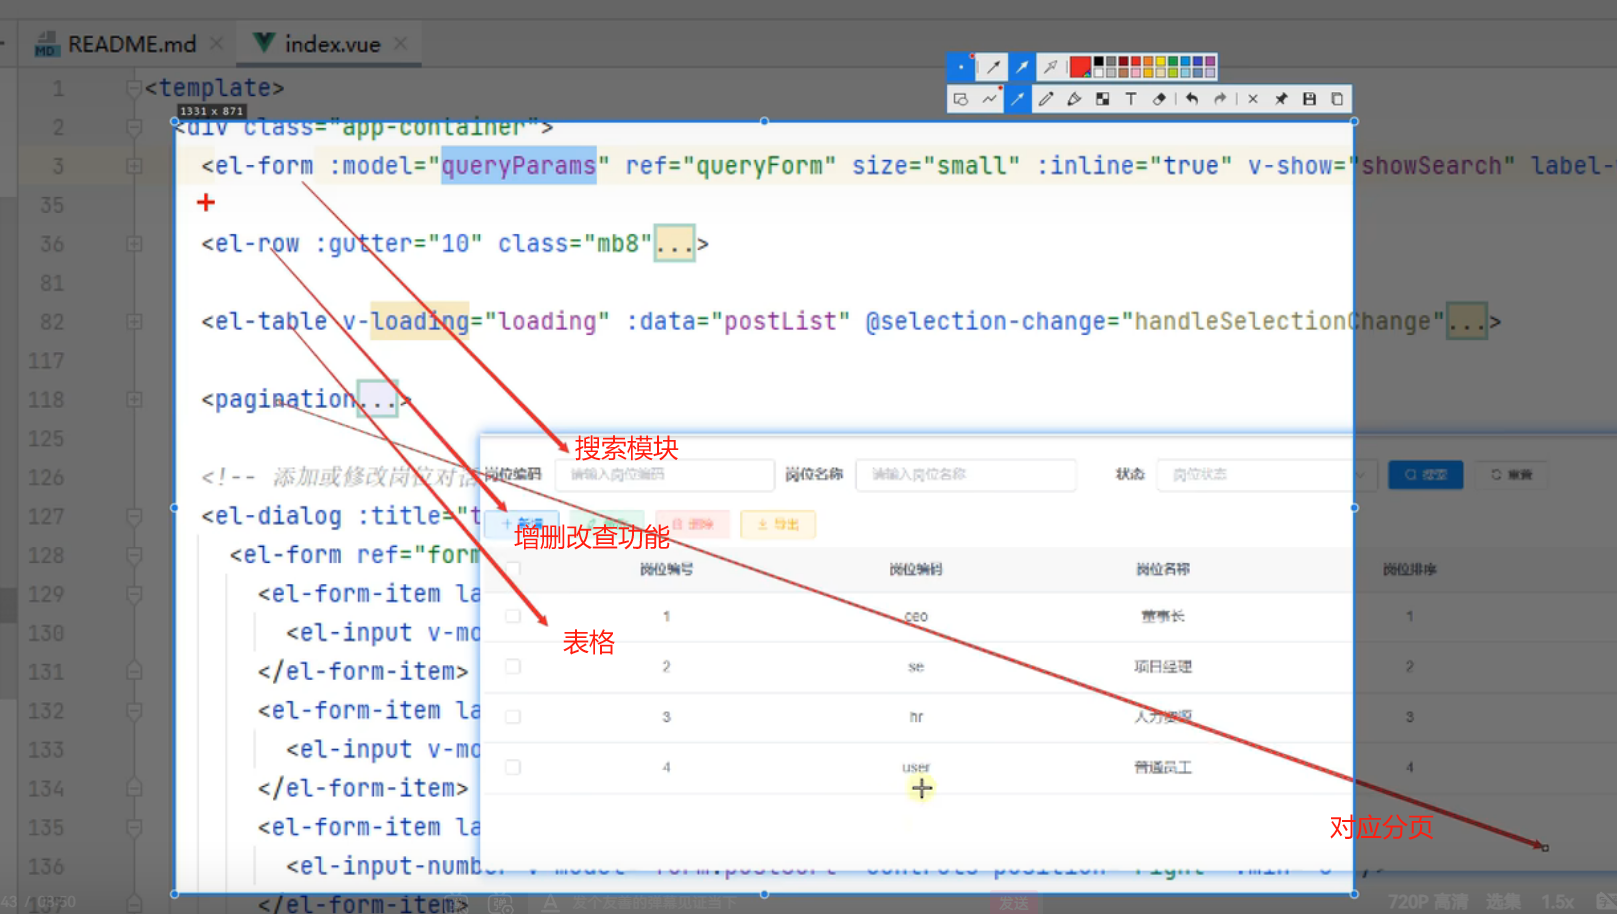The height and width of the screenshot is (914, 1617).
Task: Select the eraser tool
Action: (1159, 99)
